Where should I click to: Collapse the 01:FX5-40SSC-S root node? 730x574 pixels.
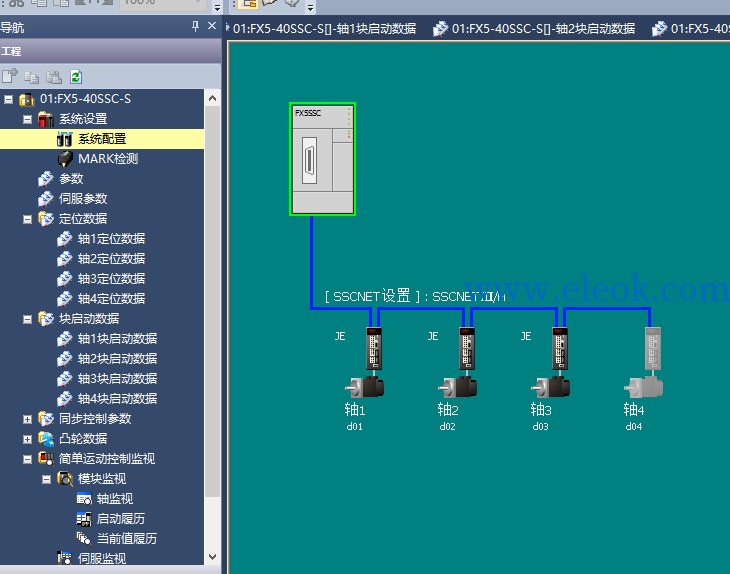pos(8,99)
